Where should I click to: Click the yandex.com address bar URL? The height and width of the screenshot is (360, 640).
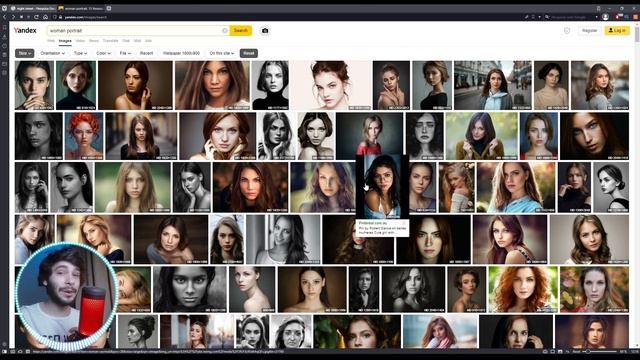86,17
